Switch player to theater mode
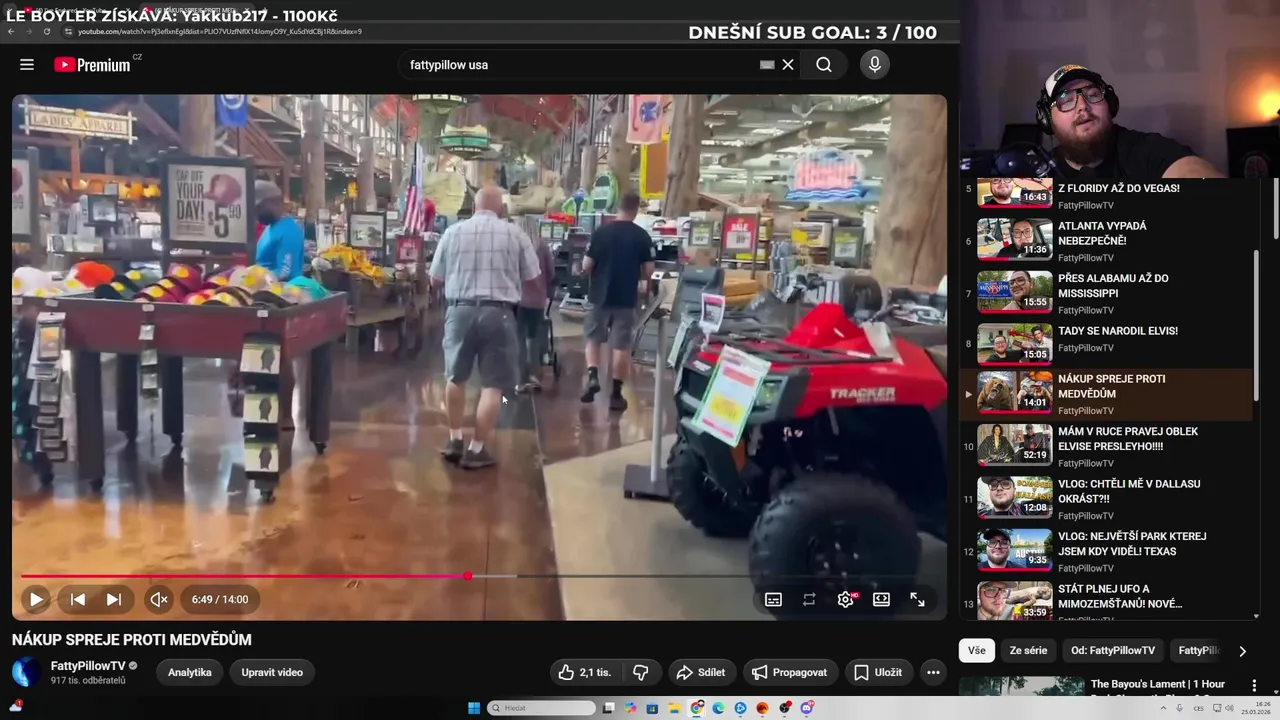1280x720 pixels. pyautogui.click(x=881, y=599)
